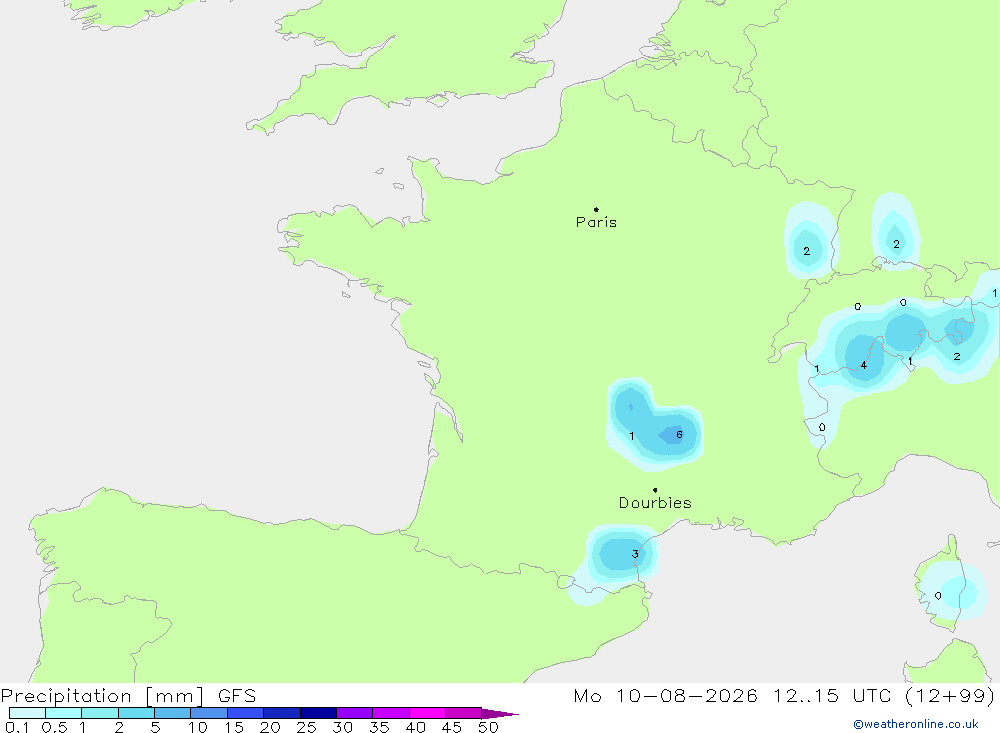Pick the 0.5–1 mm legend color swatch

[63, 713]
